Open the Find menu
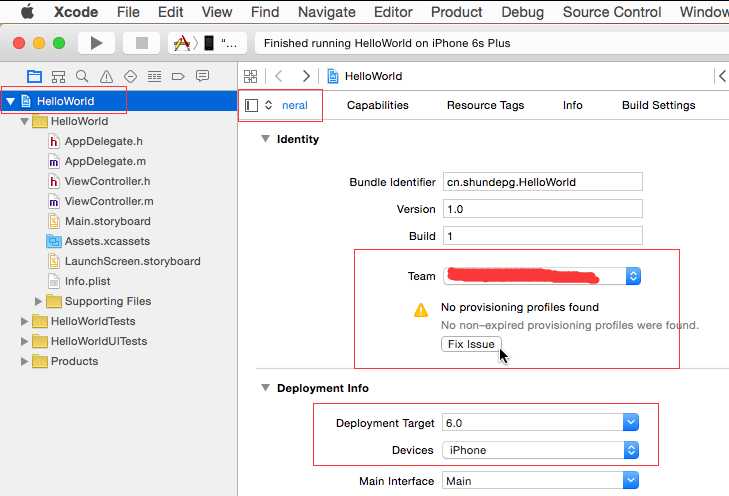 [265, 12]
